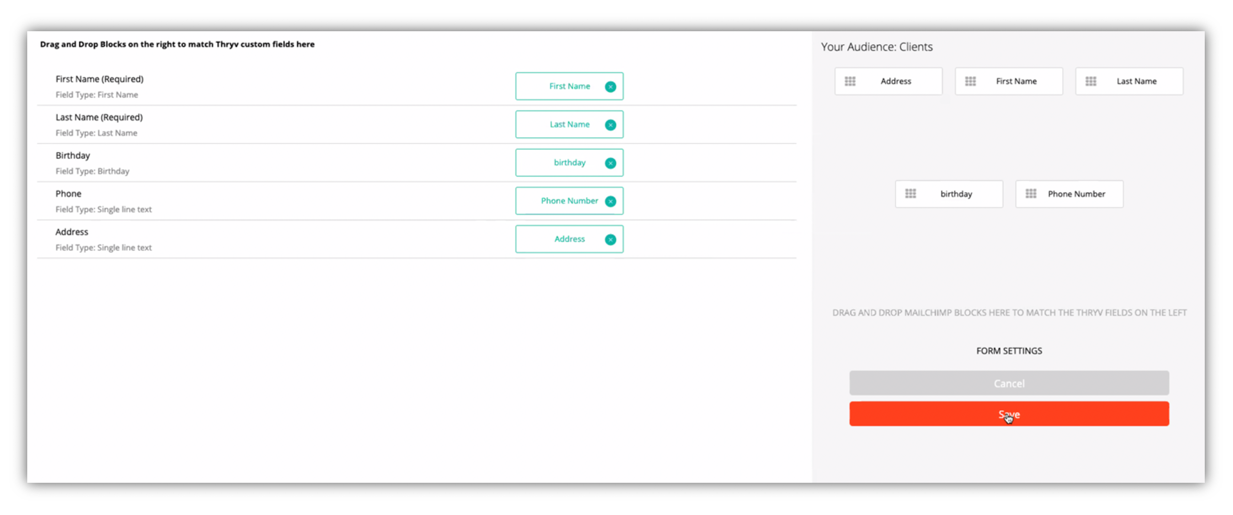
Task: Click the Address block grid handle icon
Action: point(850,81)
